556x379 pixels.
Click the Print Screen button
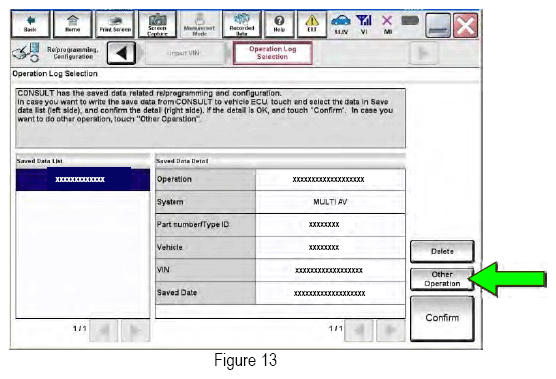pos(115,24)
